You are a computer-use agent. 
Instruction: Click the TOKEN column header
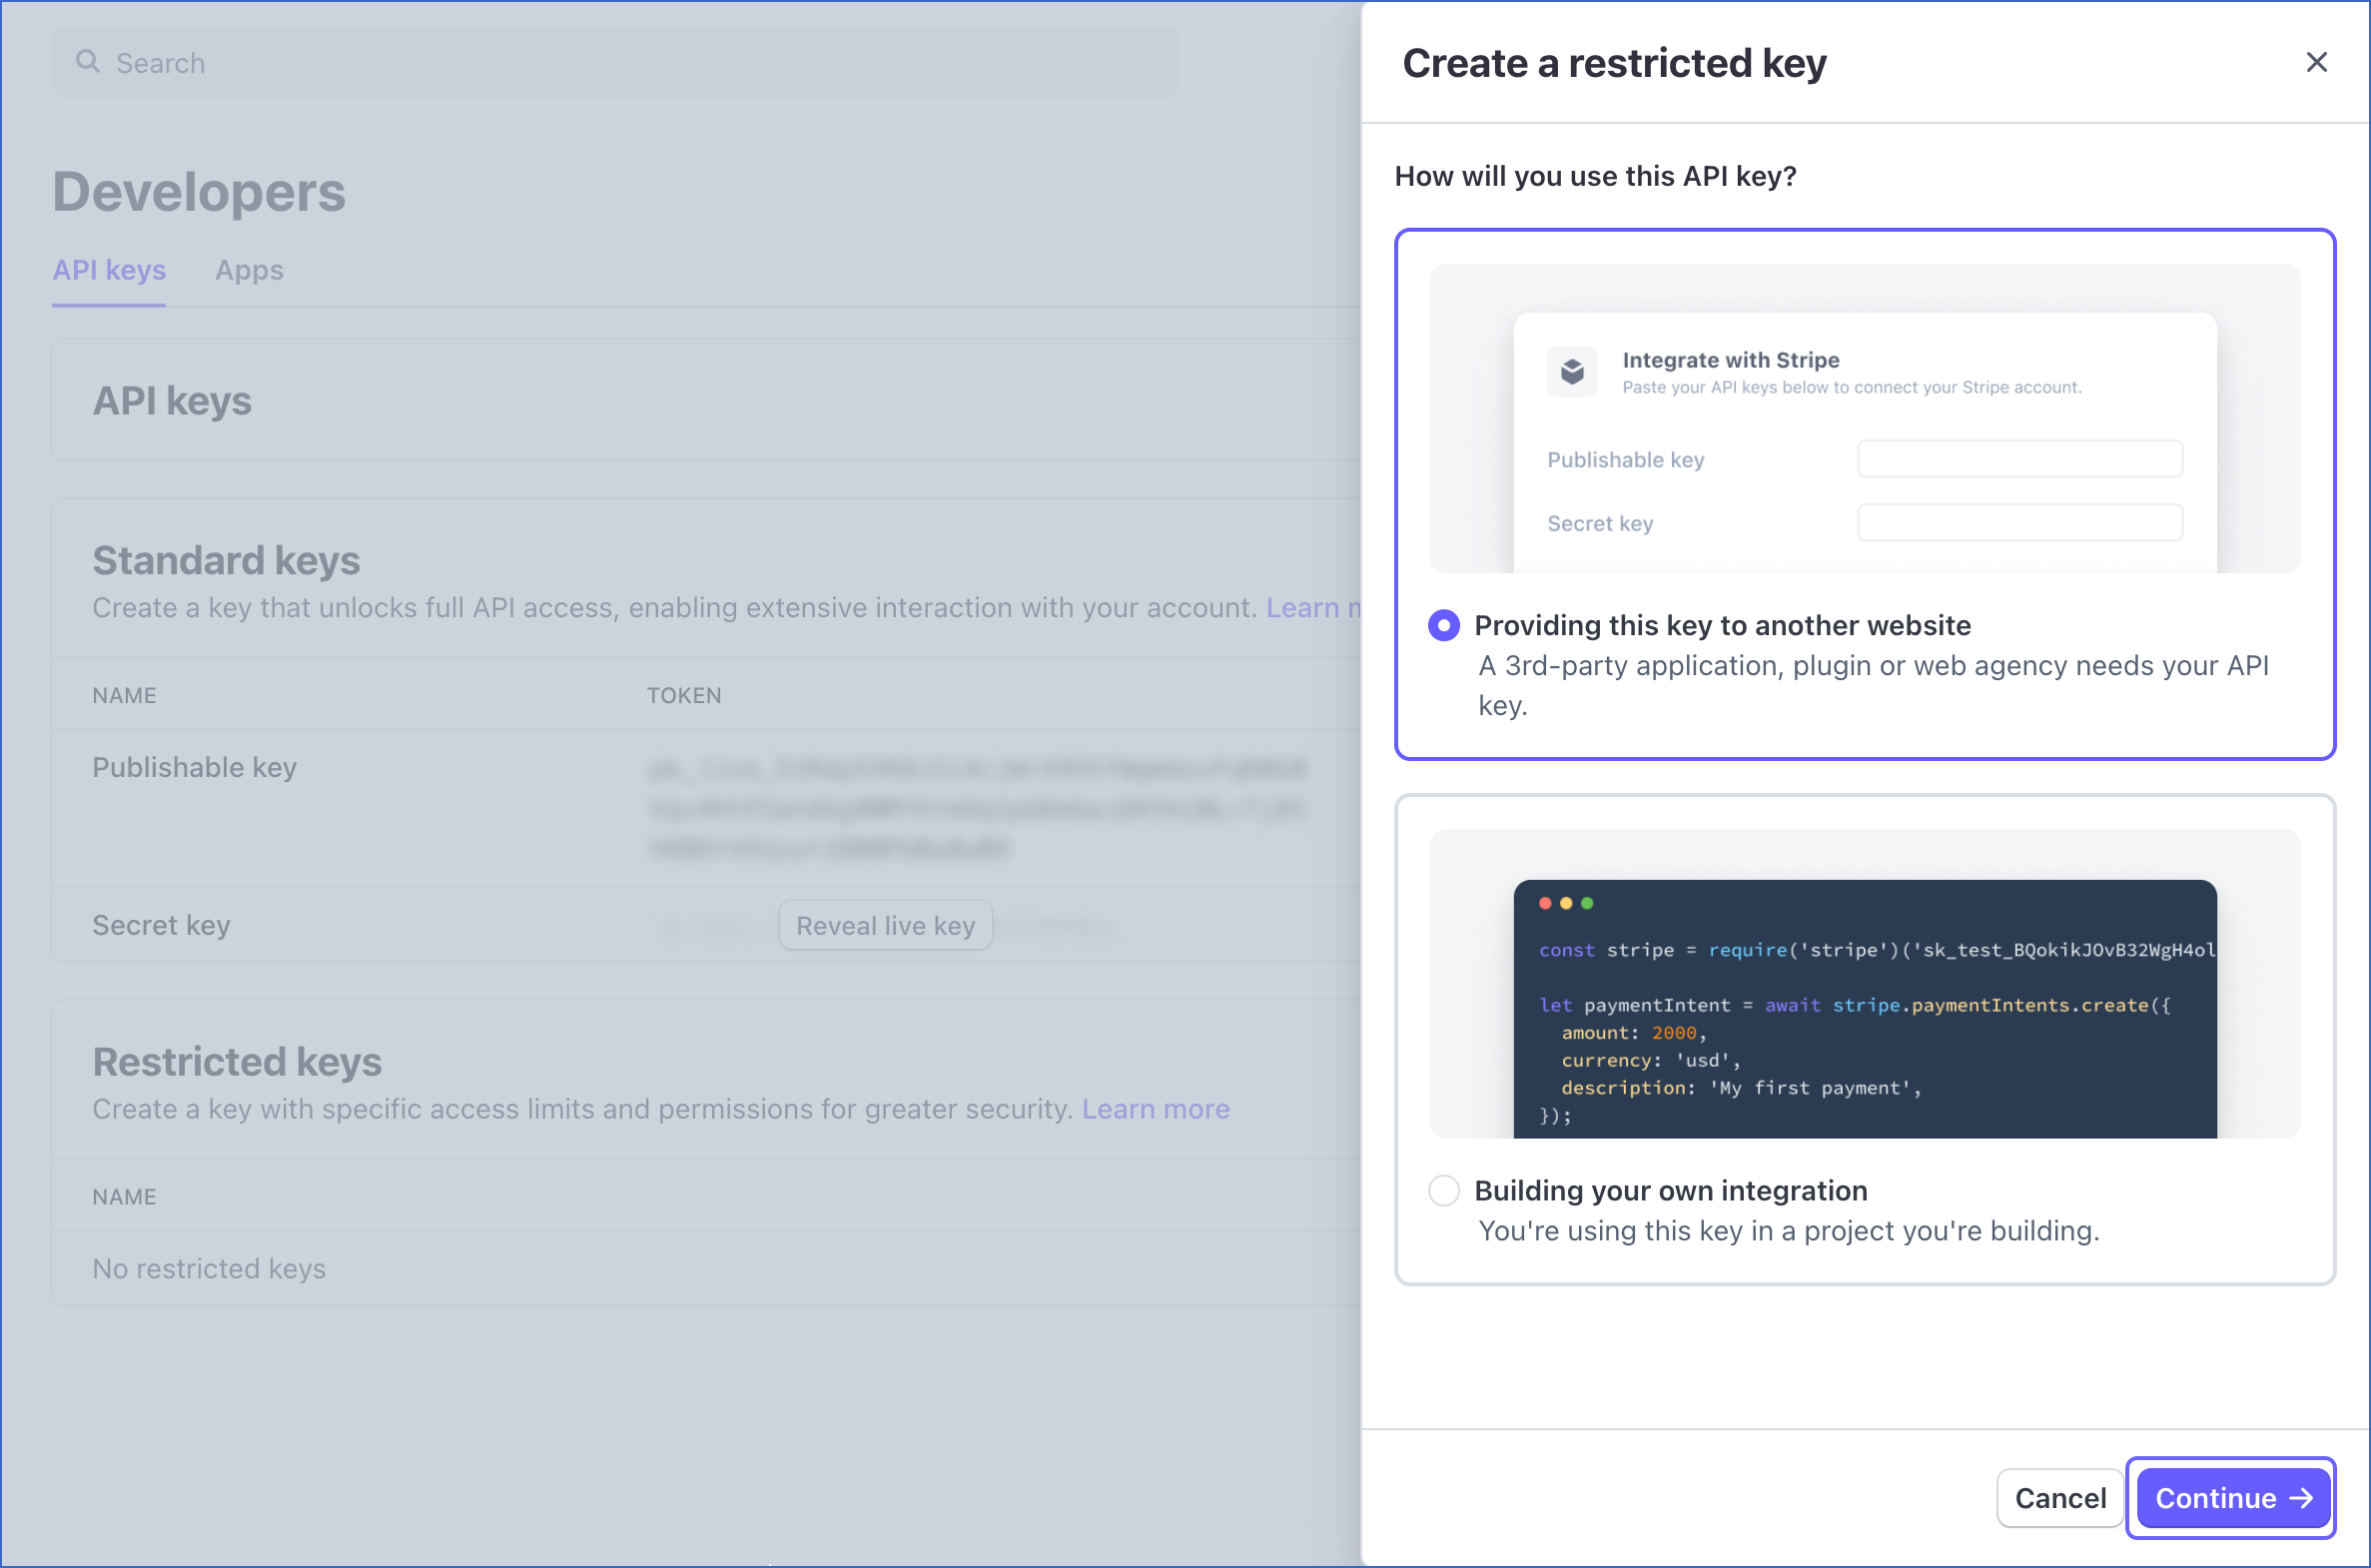point(684,695)
